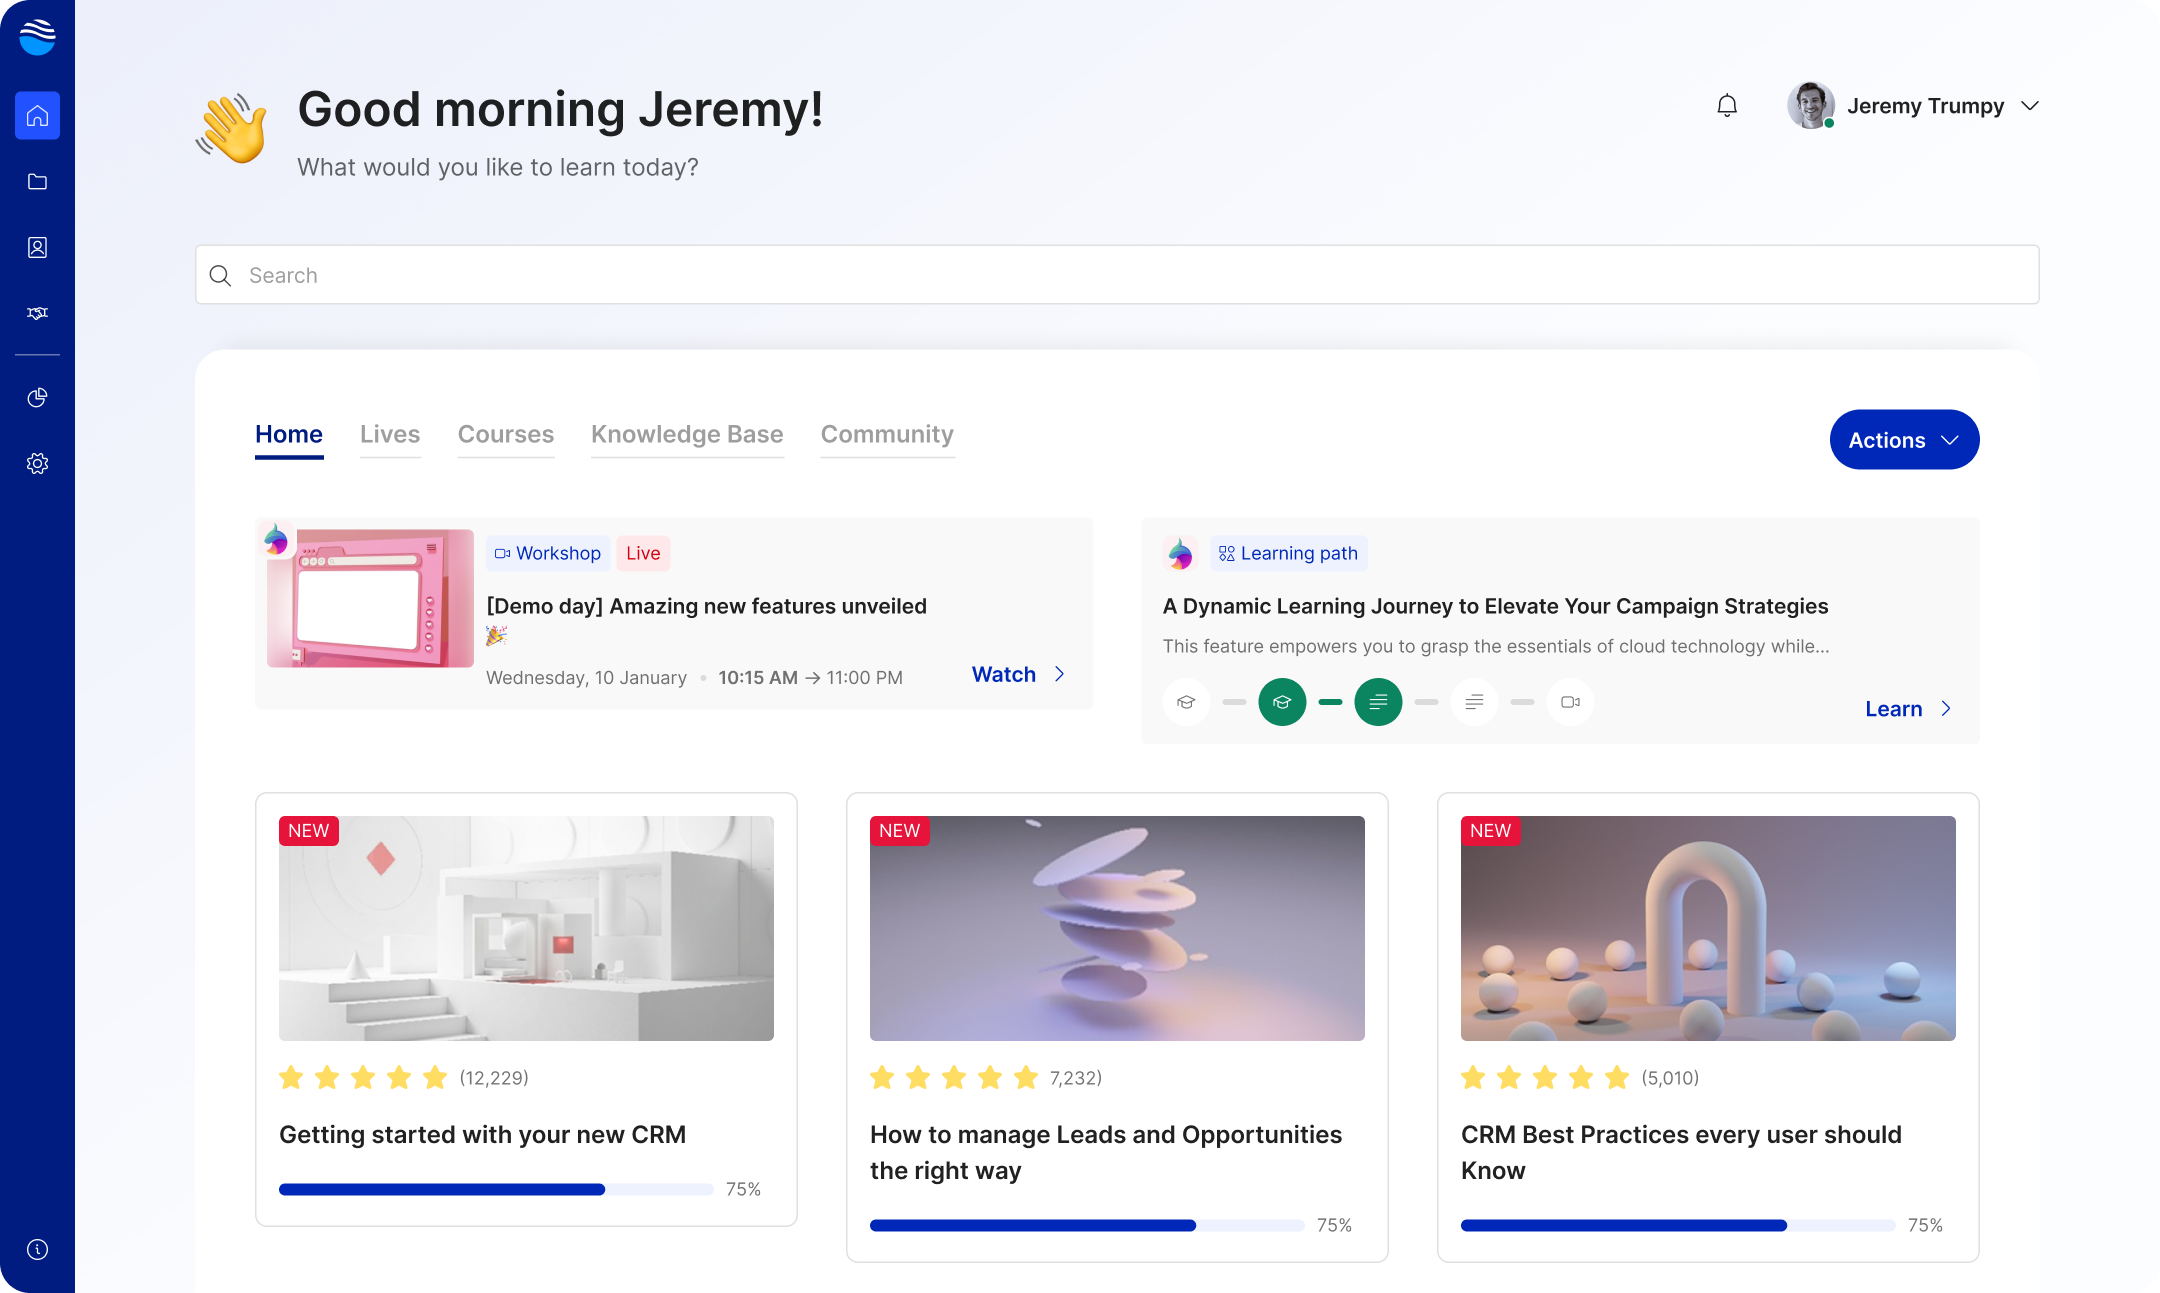Open the analytics pie chart icon
This screenshot has height=1293, width=2160.
pyautogui.click(x=37, y=398)
